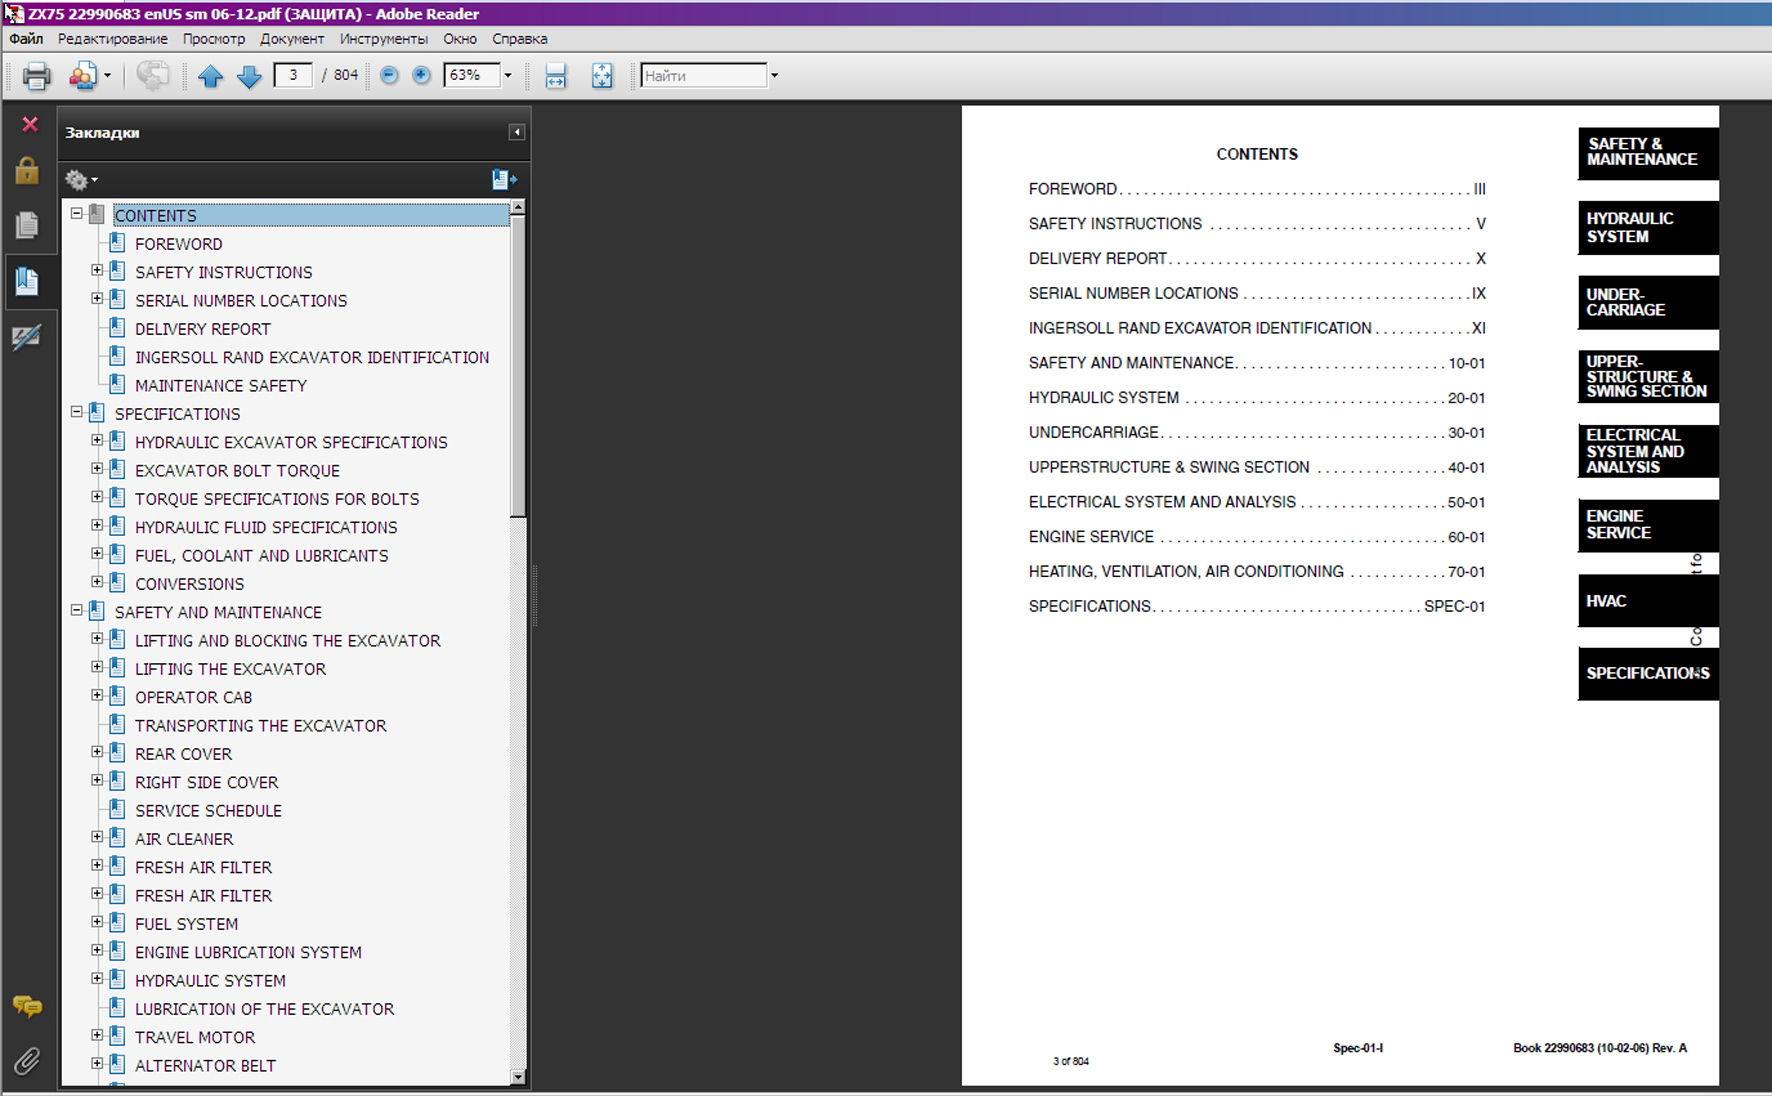Click the Найти search field
This screenshot has height=1096, width=1772.
tap(703, 76)
